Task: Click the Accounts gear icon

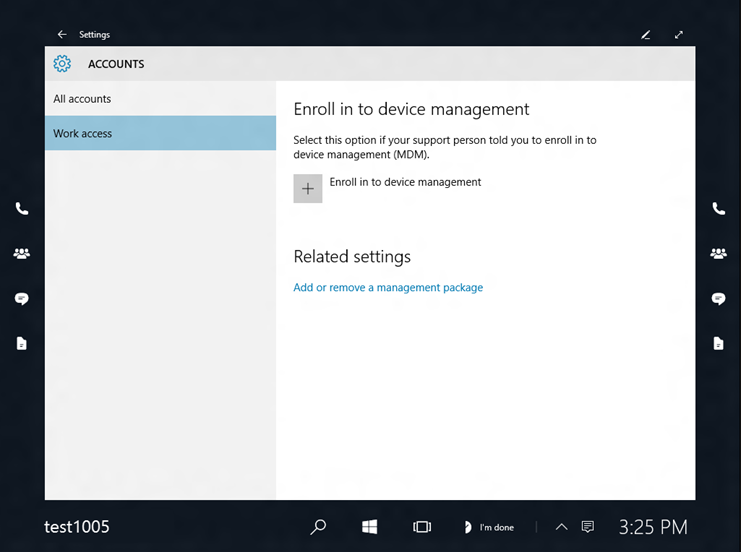Action: (x=62, y=64)
